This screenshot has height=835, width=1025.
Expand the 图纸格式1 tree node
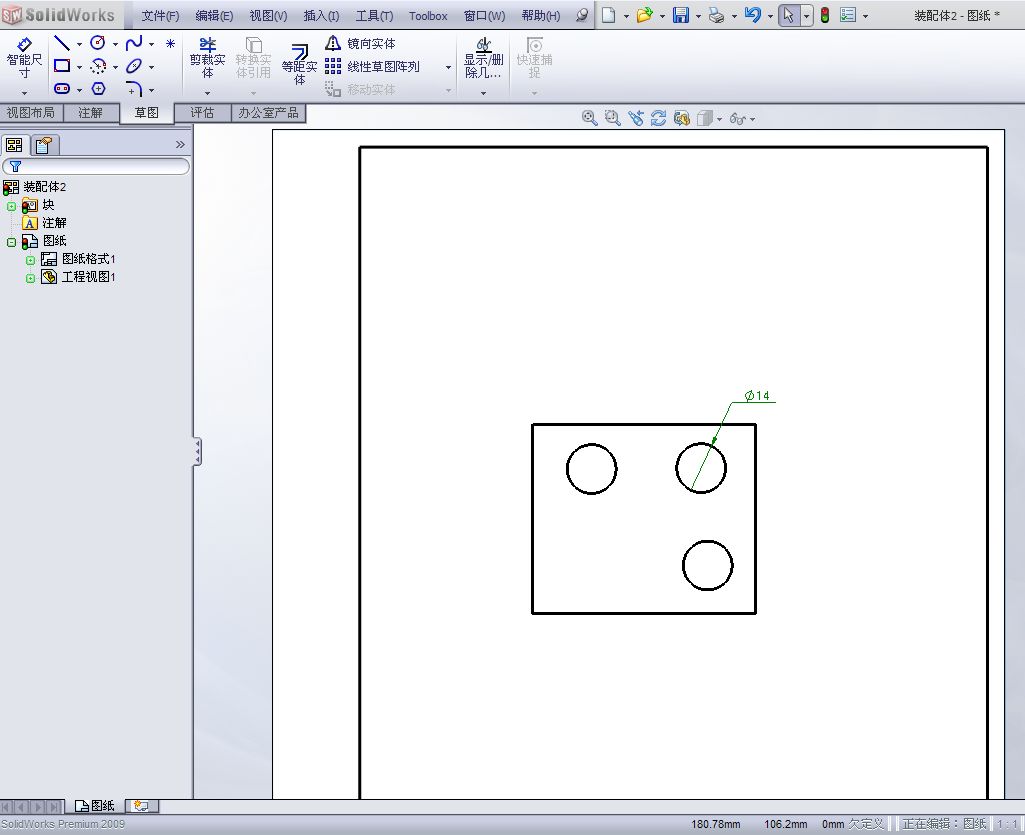point(30,260)
